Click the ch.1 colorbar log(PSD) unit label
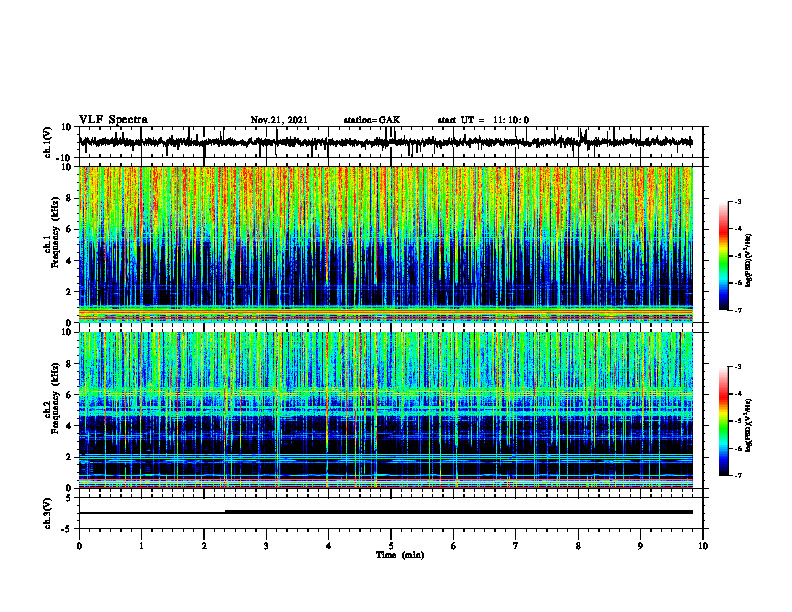 [x=749, y=261]
